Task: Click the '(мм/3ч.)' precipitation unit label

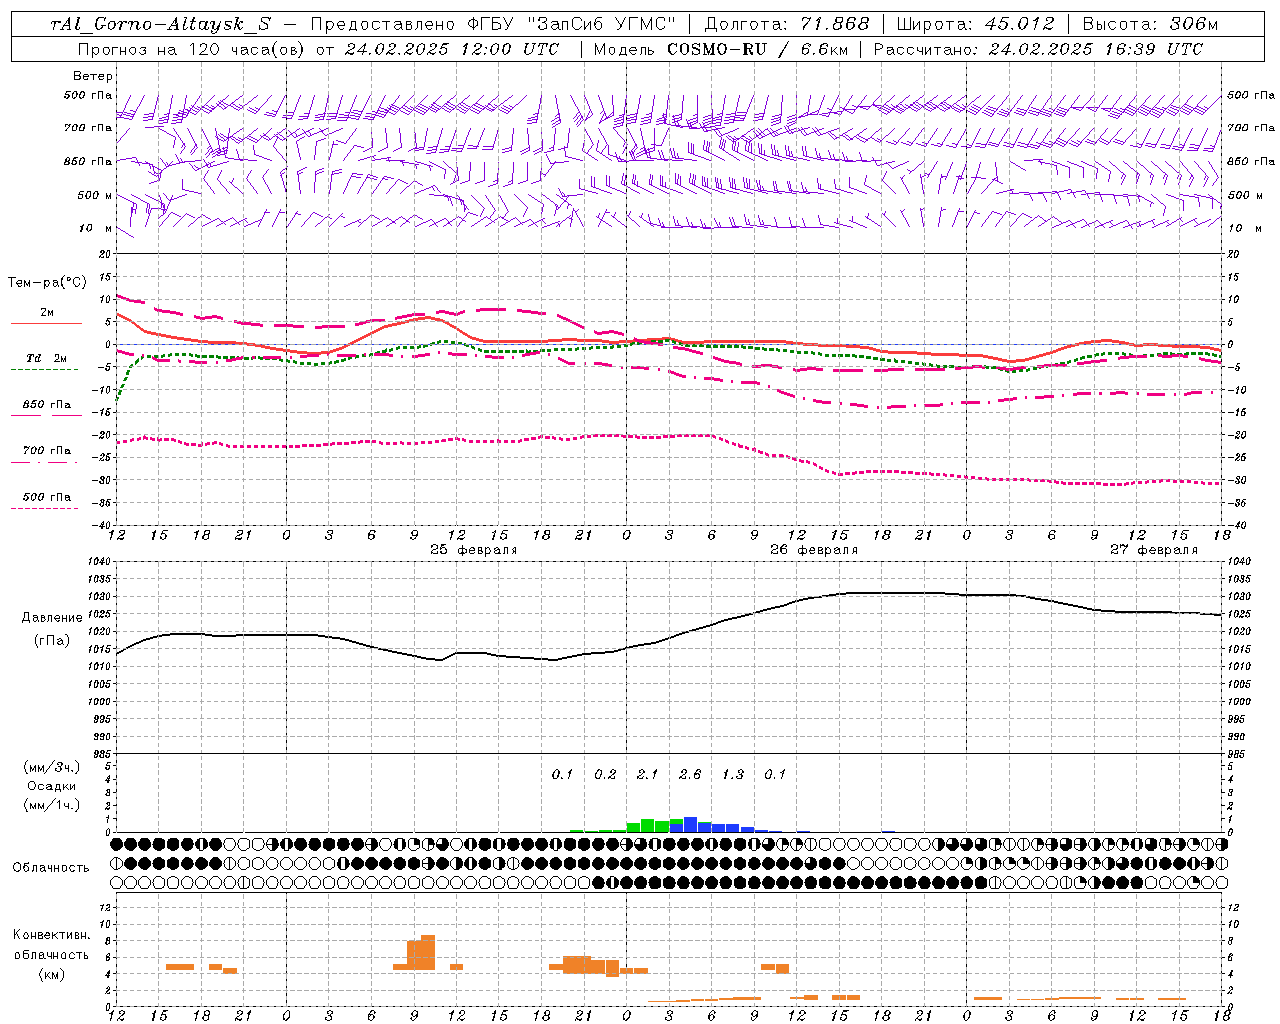Action: (52, 767)
